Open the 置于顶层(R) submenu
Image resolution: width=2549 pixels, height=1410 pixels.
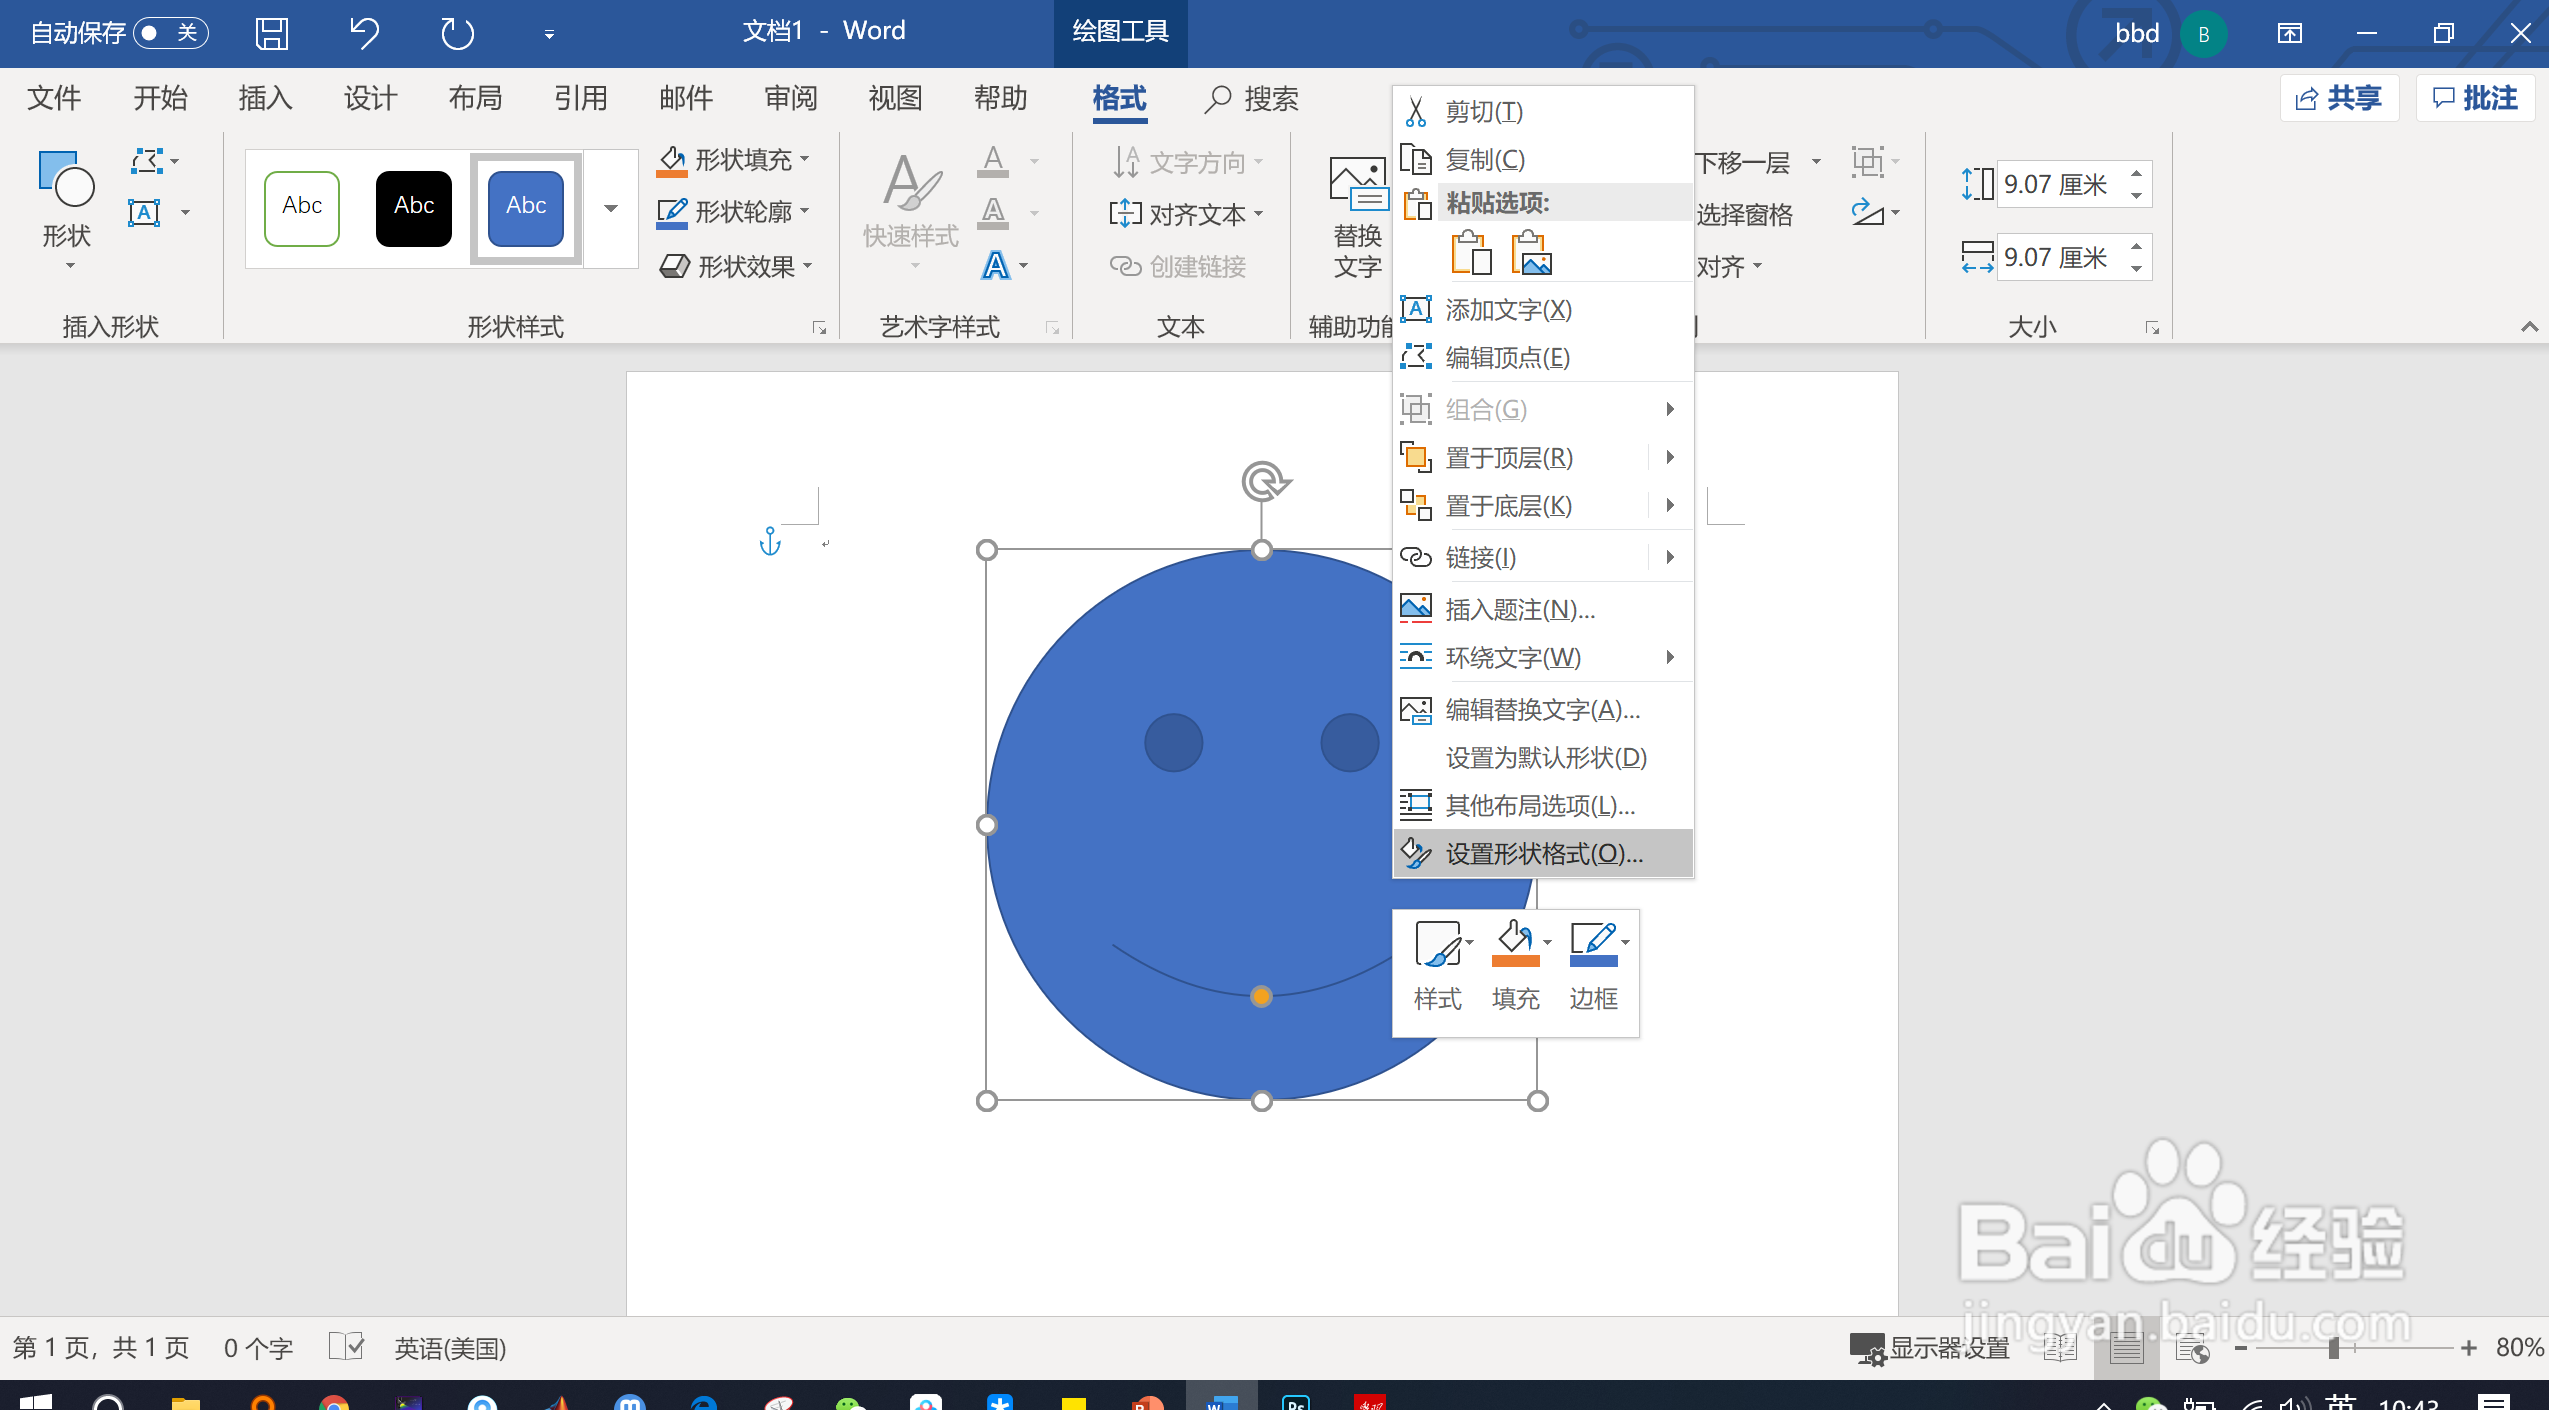point(1543,457)
